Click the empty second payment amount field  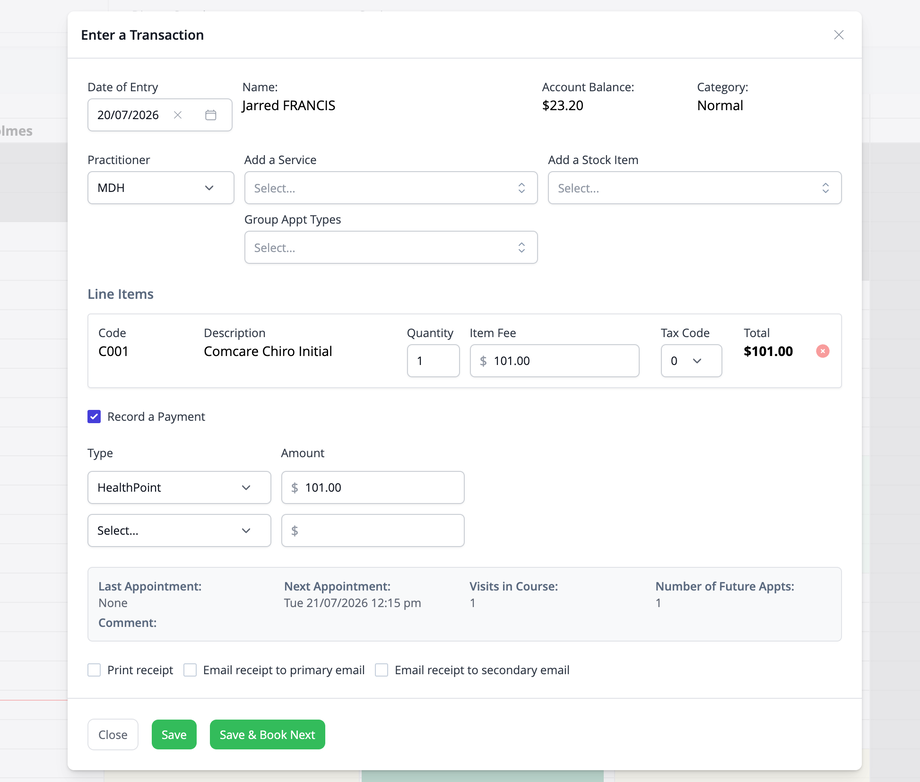[x=373, y=530]
